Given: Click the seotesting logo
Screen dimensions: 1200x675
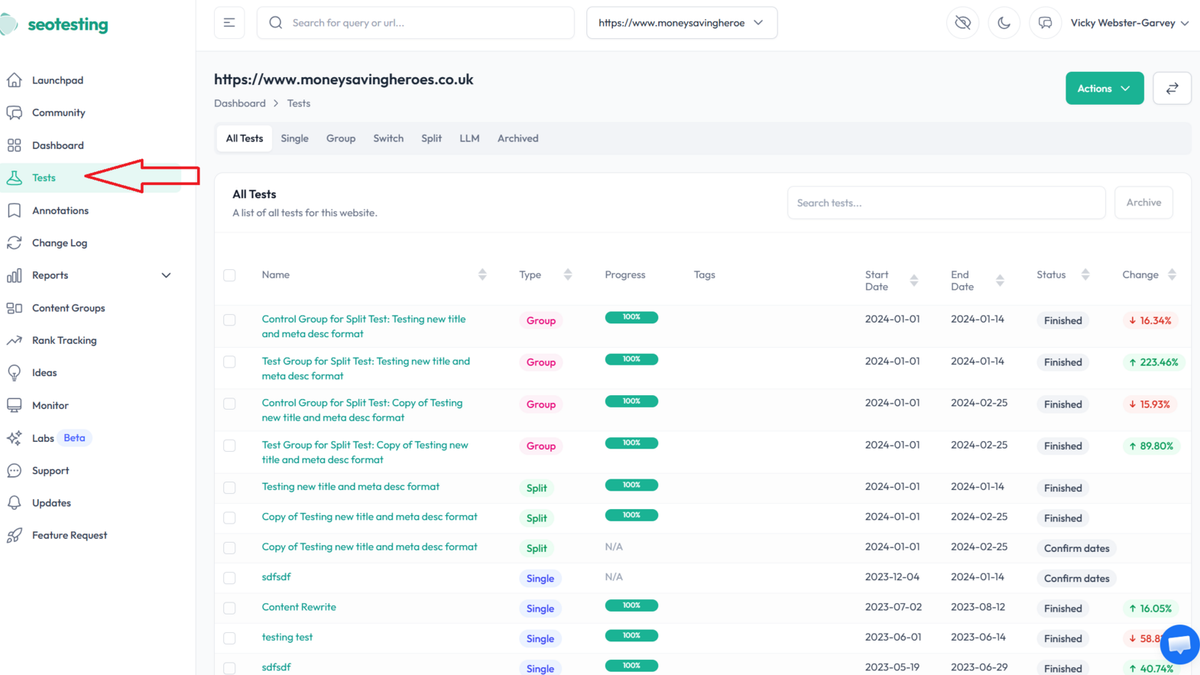Looking at the screenshot, I should (55, 25).
